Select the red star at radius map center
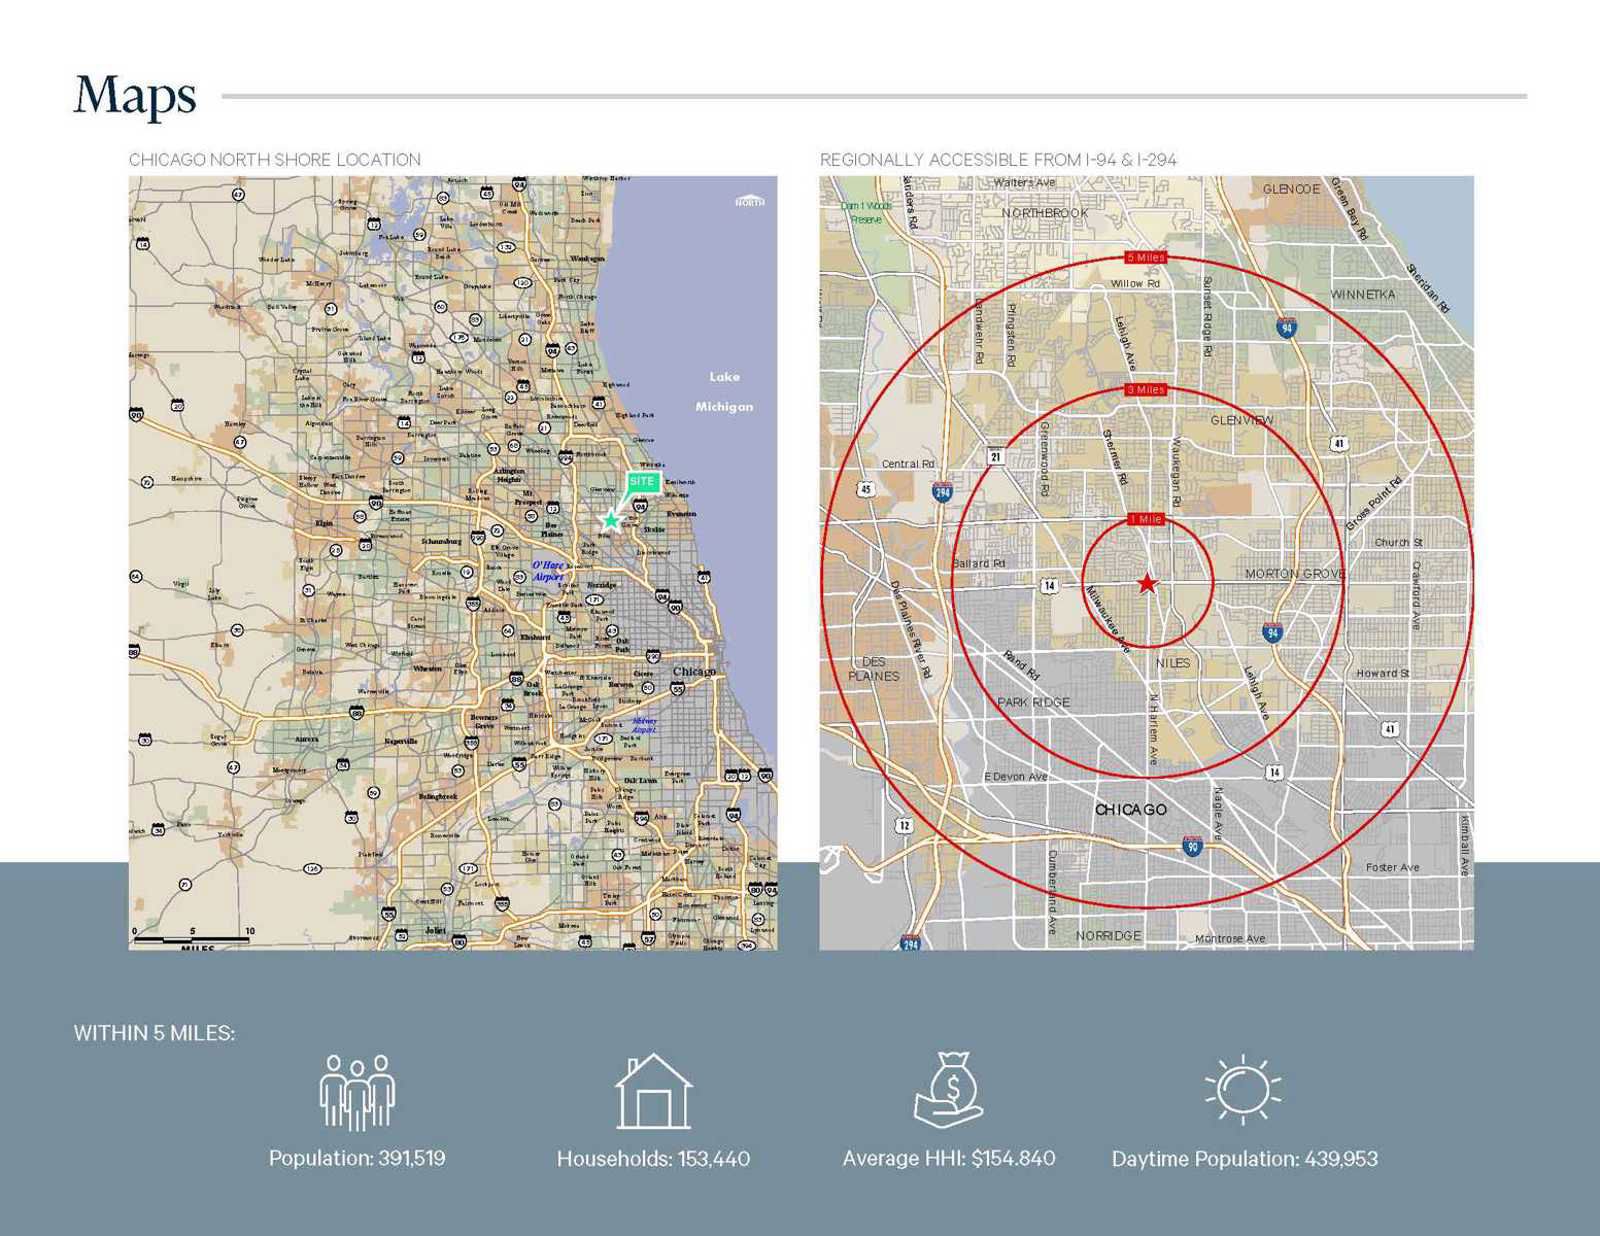This screenshot has height=1236, width=1600. (x=1147, y=583)
